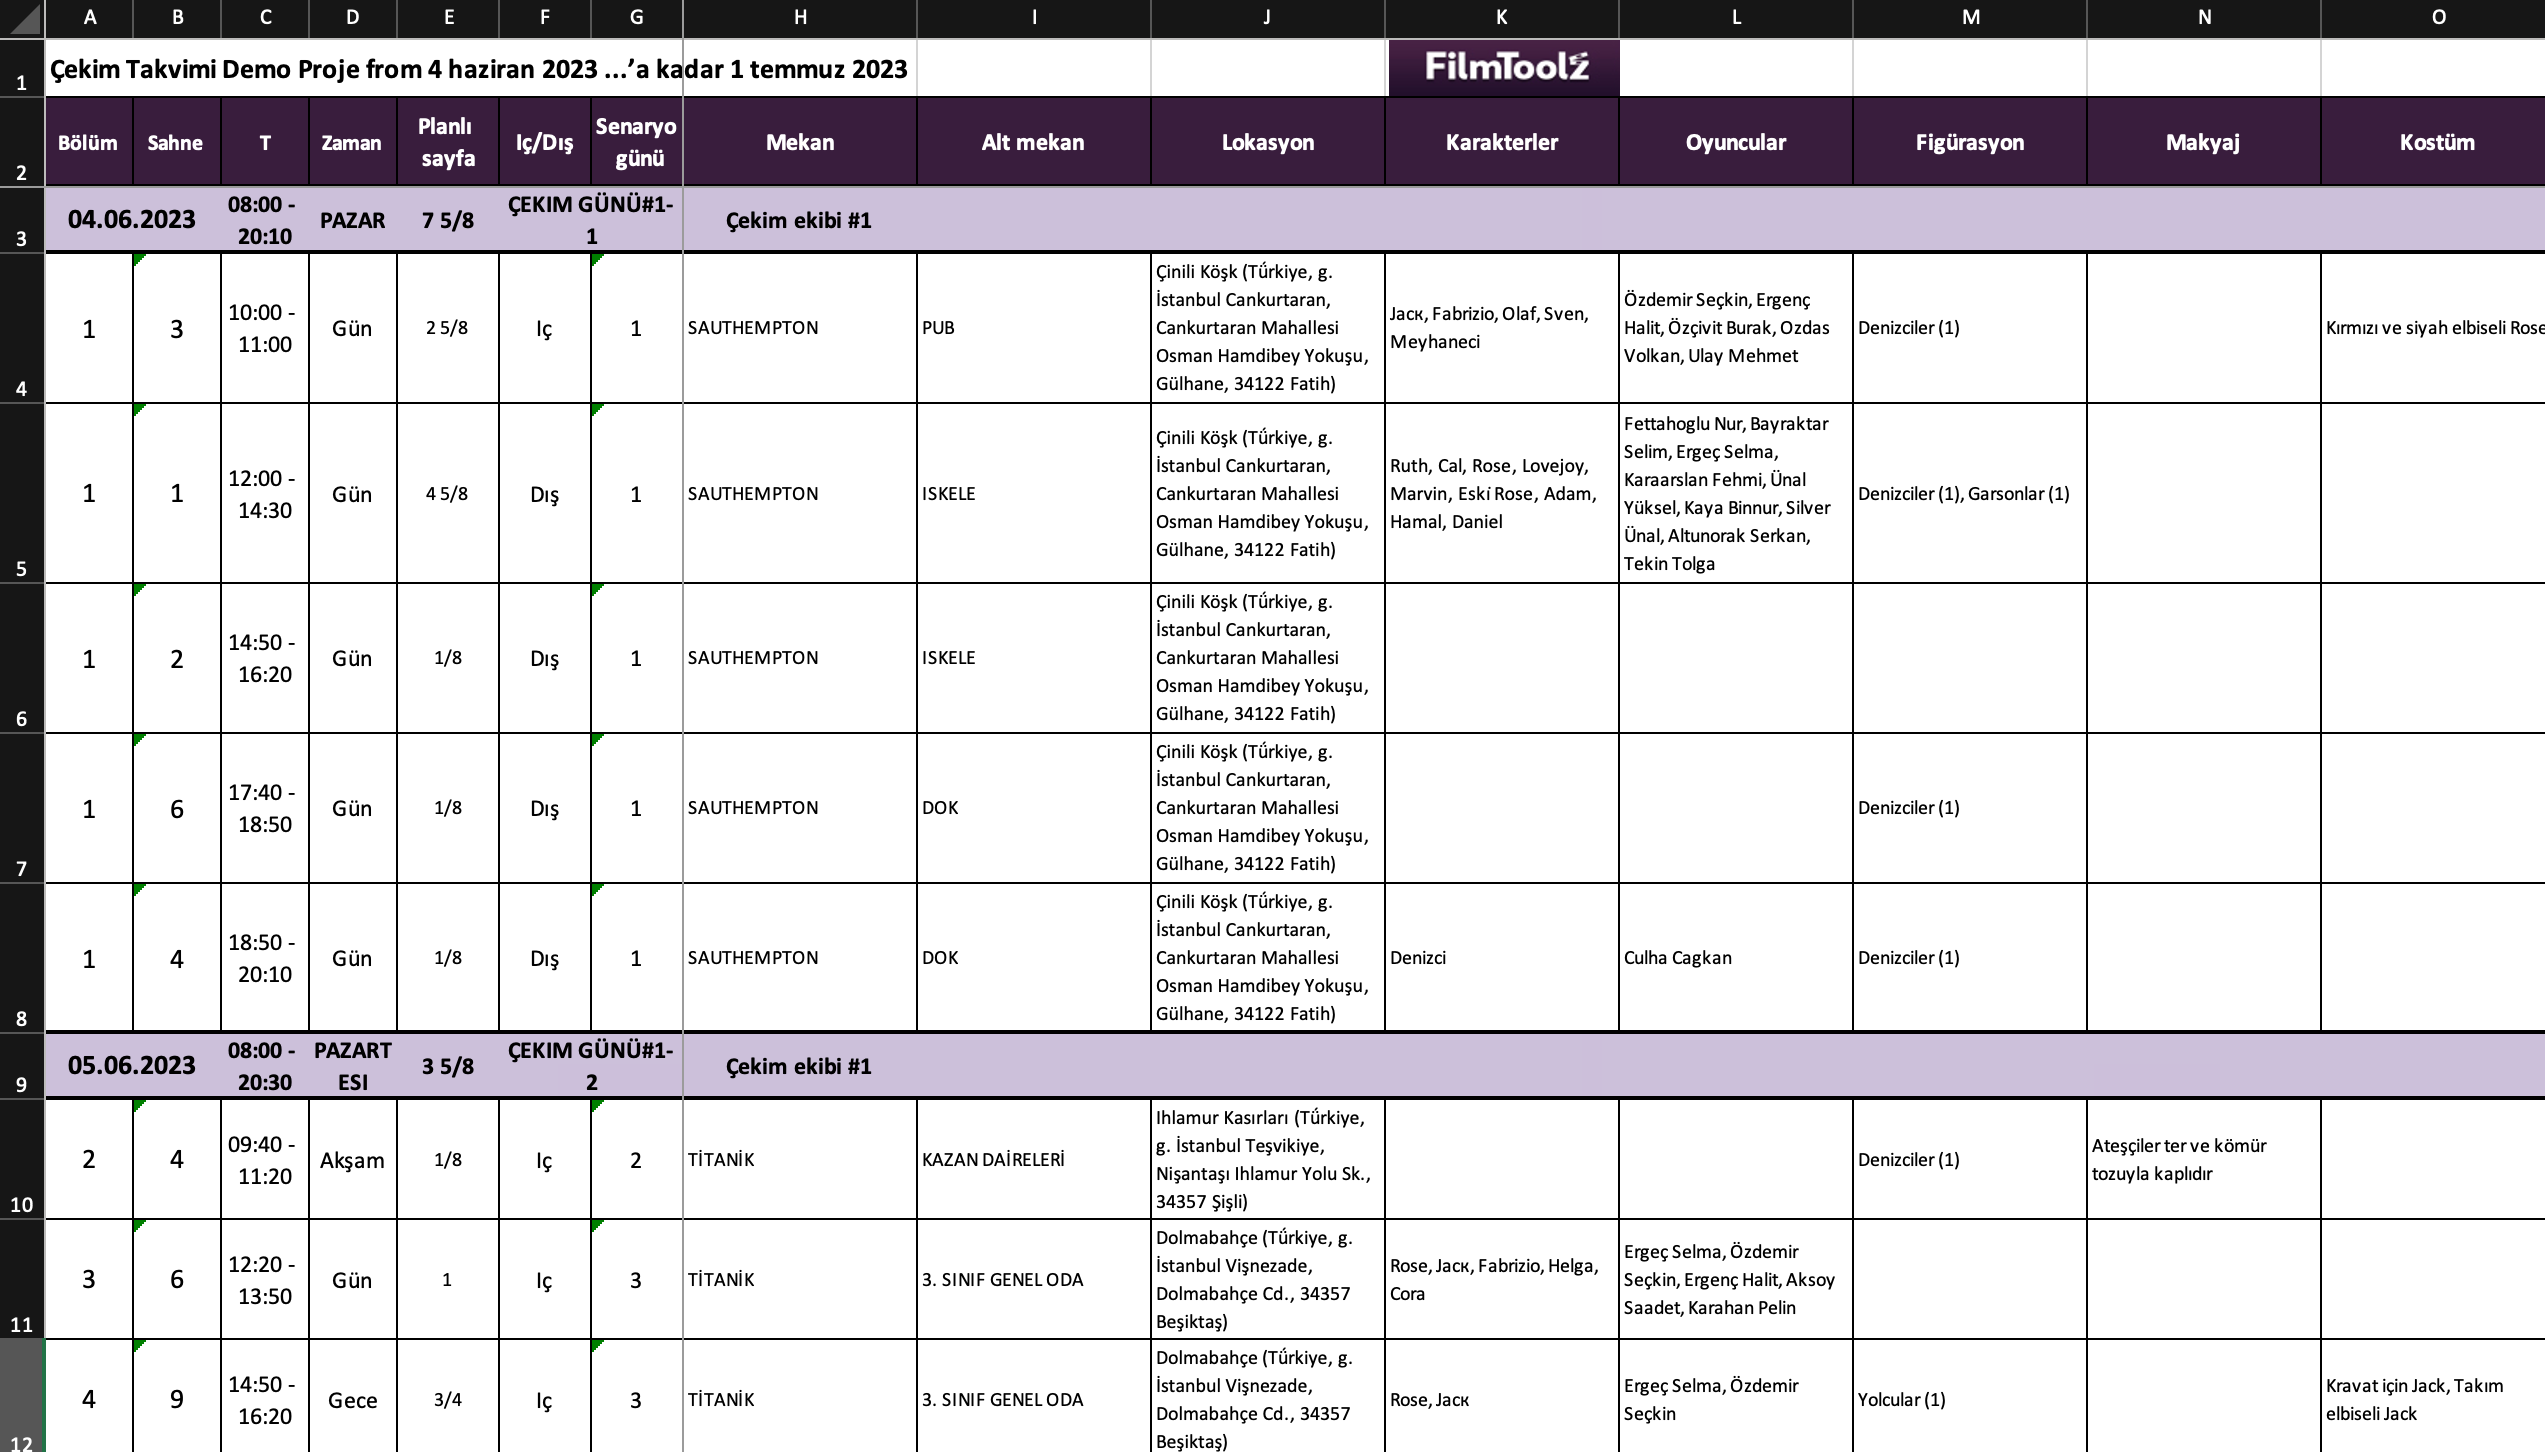The width and height of the screenshot is (2545, 1452).
Task: Click the "Makyaj" header cell
Action: coord(2203,142)
